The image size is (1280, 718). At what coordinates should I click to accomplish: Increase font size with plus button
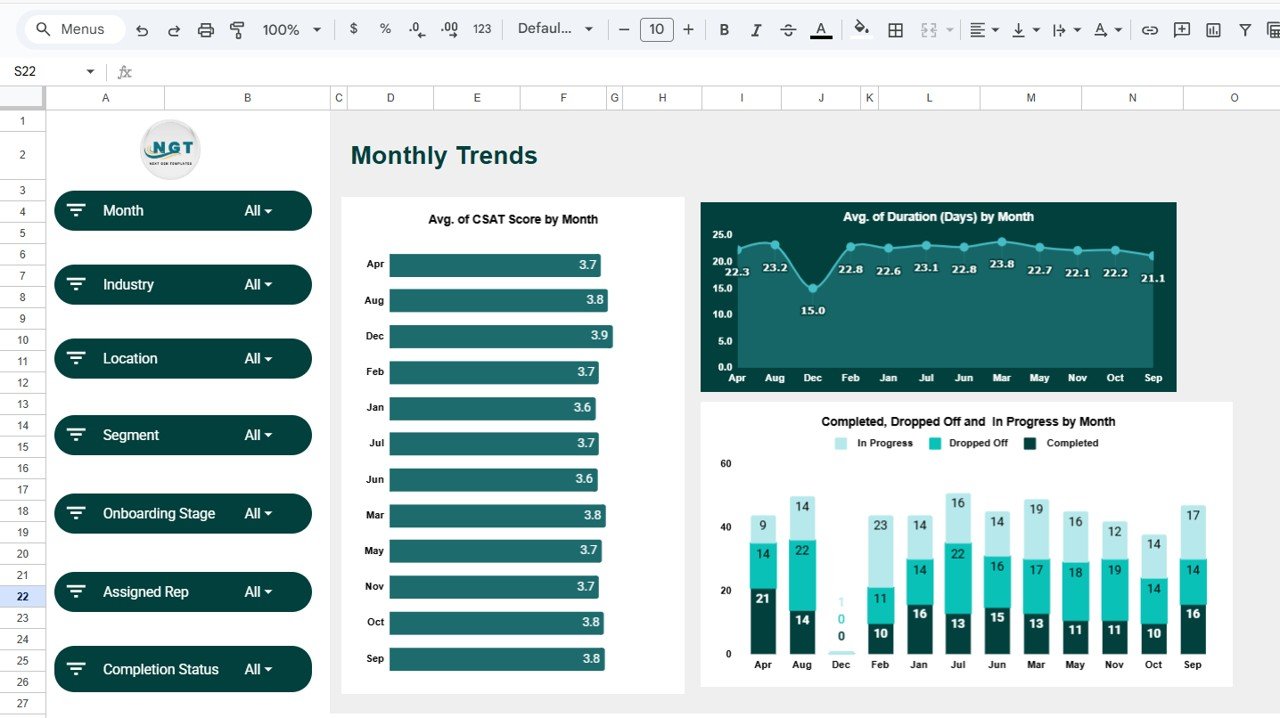(x=688, y=29)
